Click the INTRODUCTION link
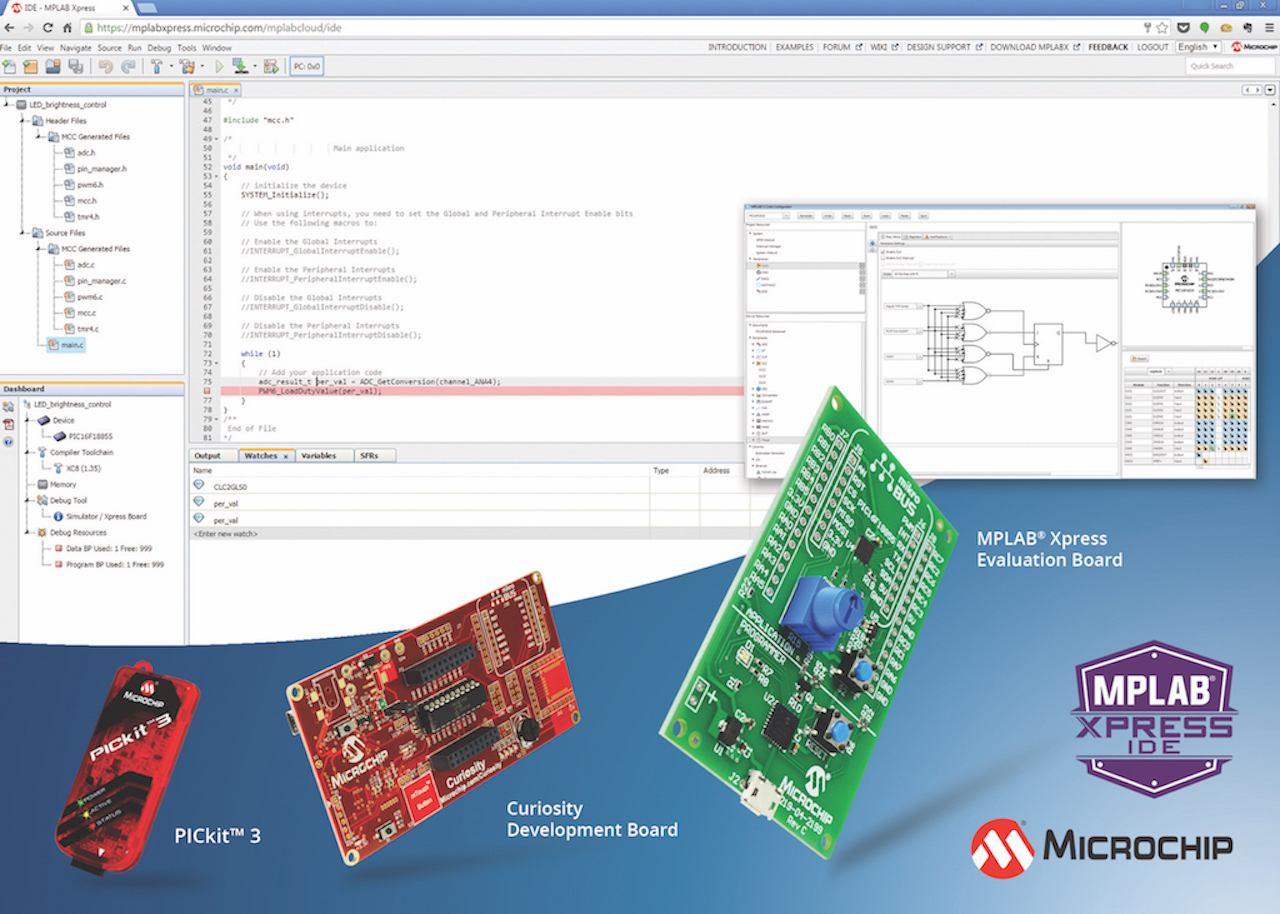Image resolution: width=1280 pixels, height=914 pixels. [737, 47]
